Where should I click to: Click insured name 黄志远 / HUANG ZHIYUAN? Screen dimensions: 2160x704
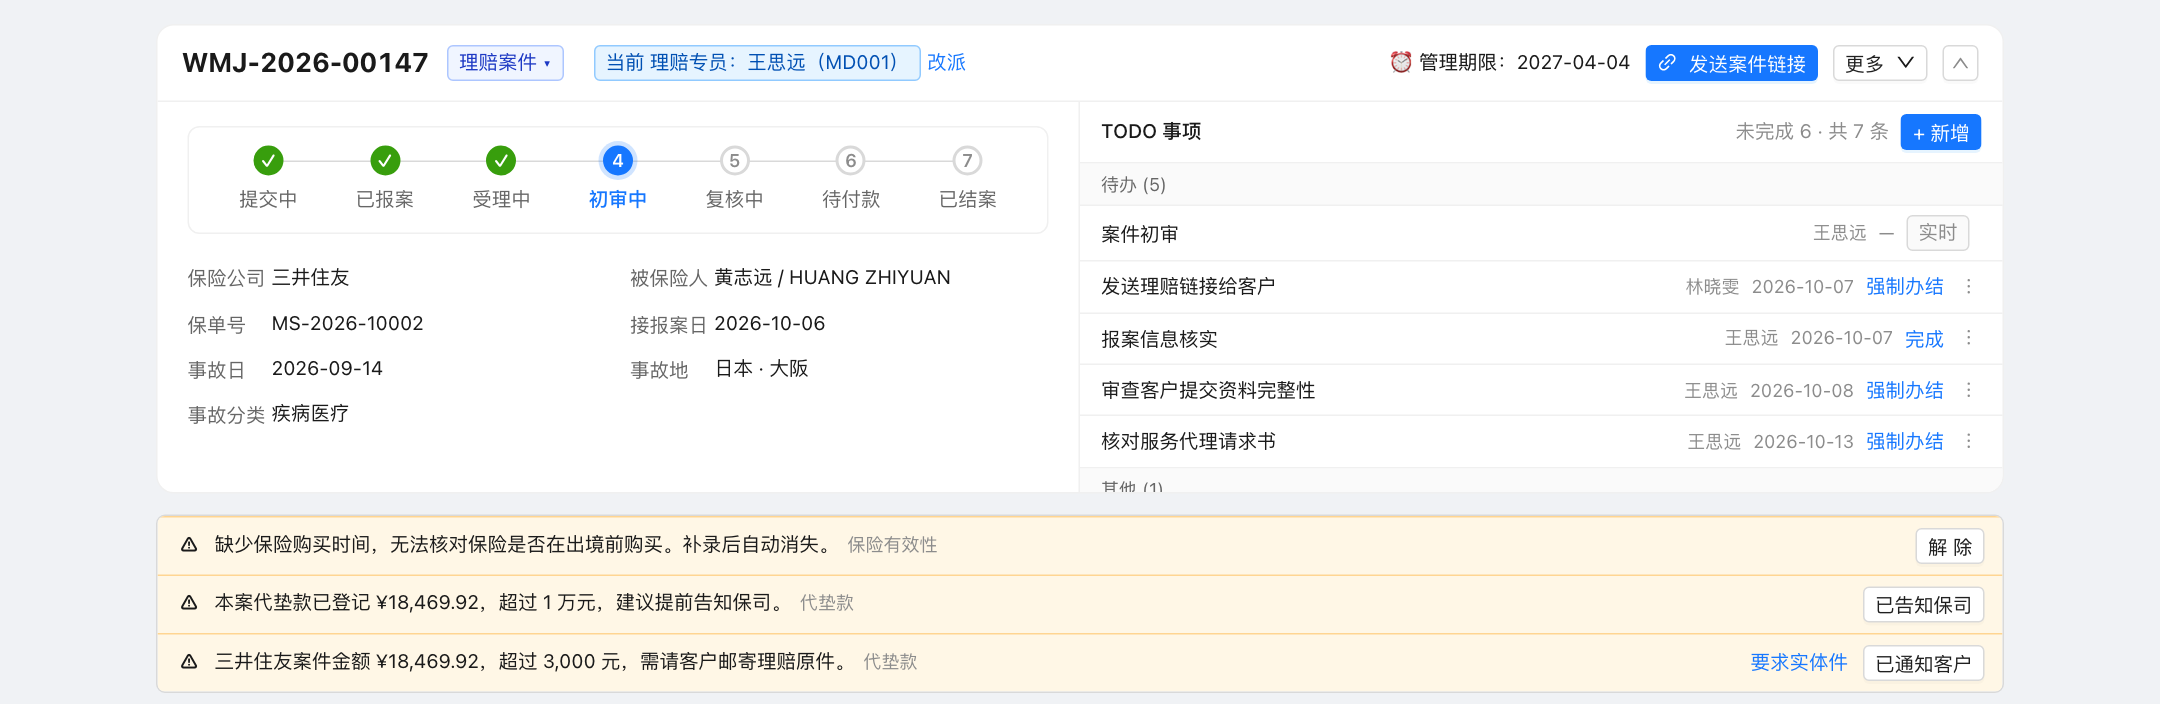(832, 277)
